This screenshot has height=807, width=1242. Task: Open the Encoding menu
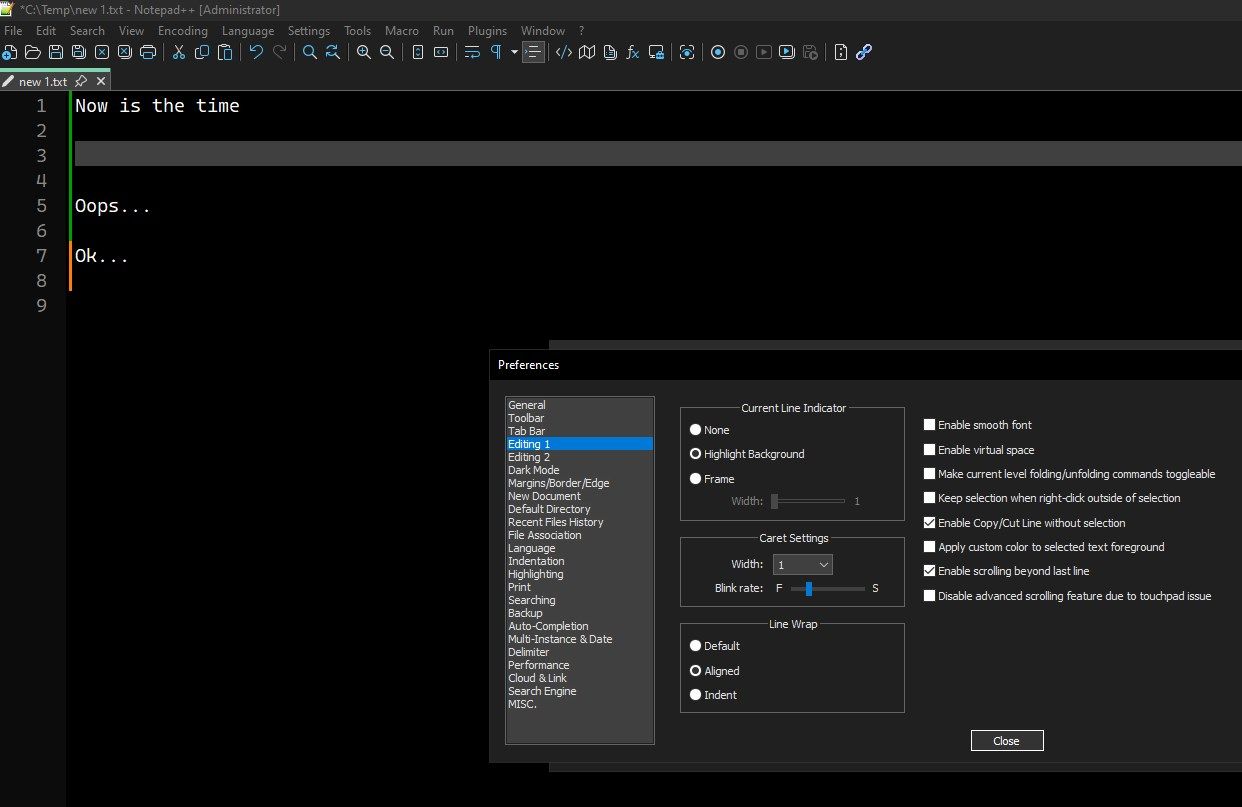pos(183,31)
